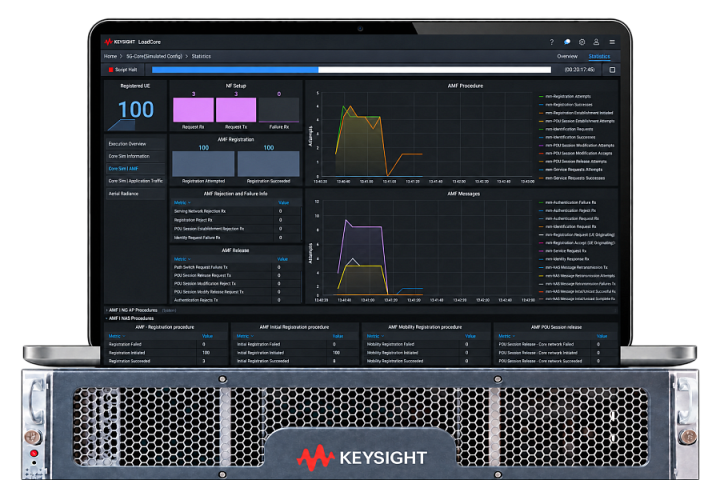Sort Metric column in AMF Release table
720x480 pixels.
tap(182, 259)
